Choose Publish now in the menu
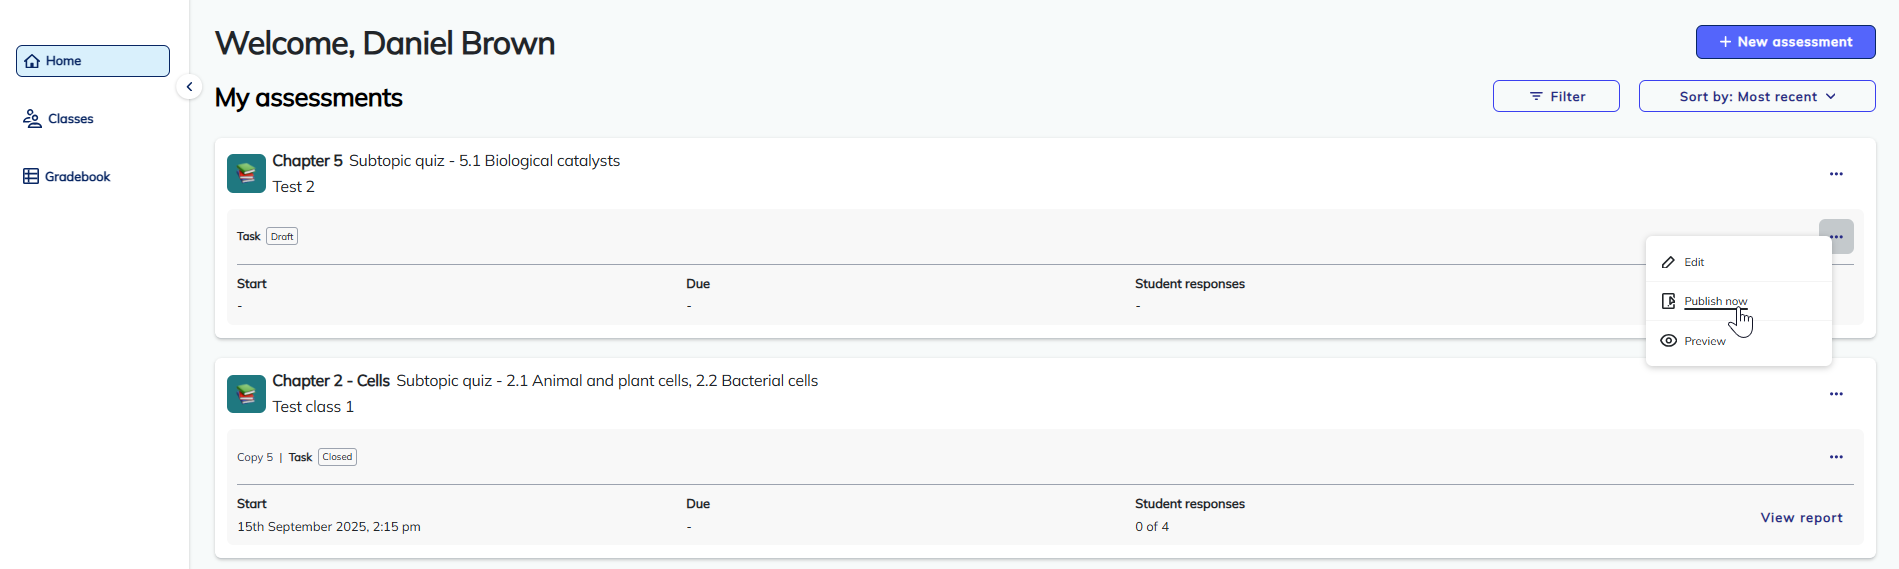The image size is (1899, 569). click(x=1715, y=301)
